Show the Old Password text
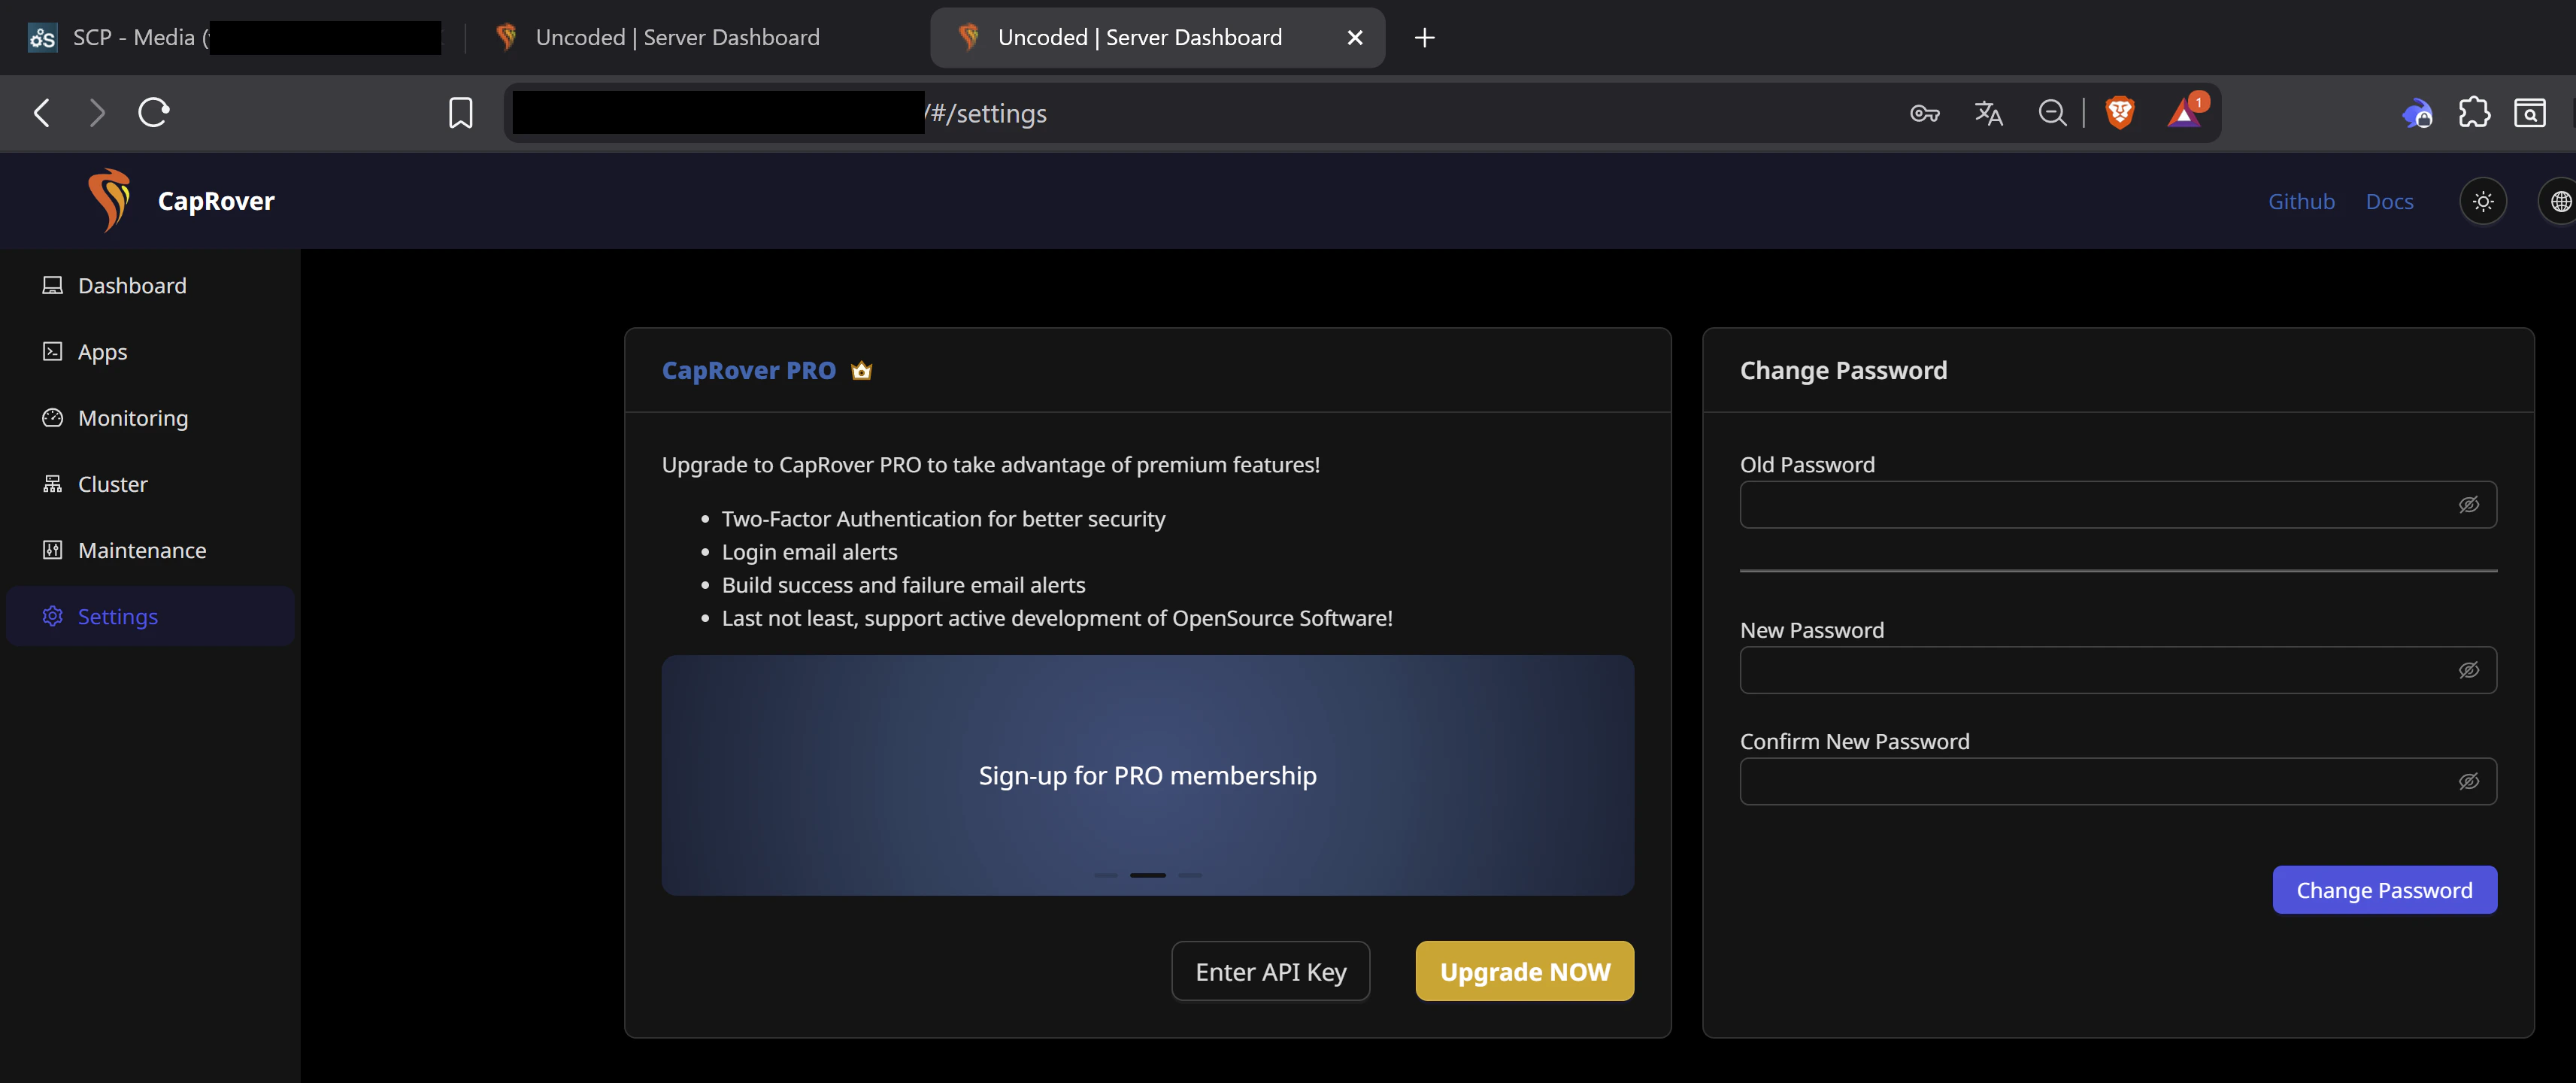The width and height of the screenshot is (2576, 1083). 2468,505
